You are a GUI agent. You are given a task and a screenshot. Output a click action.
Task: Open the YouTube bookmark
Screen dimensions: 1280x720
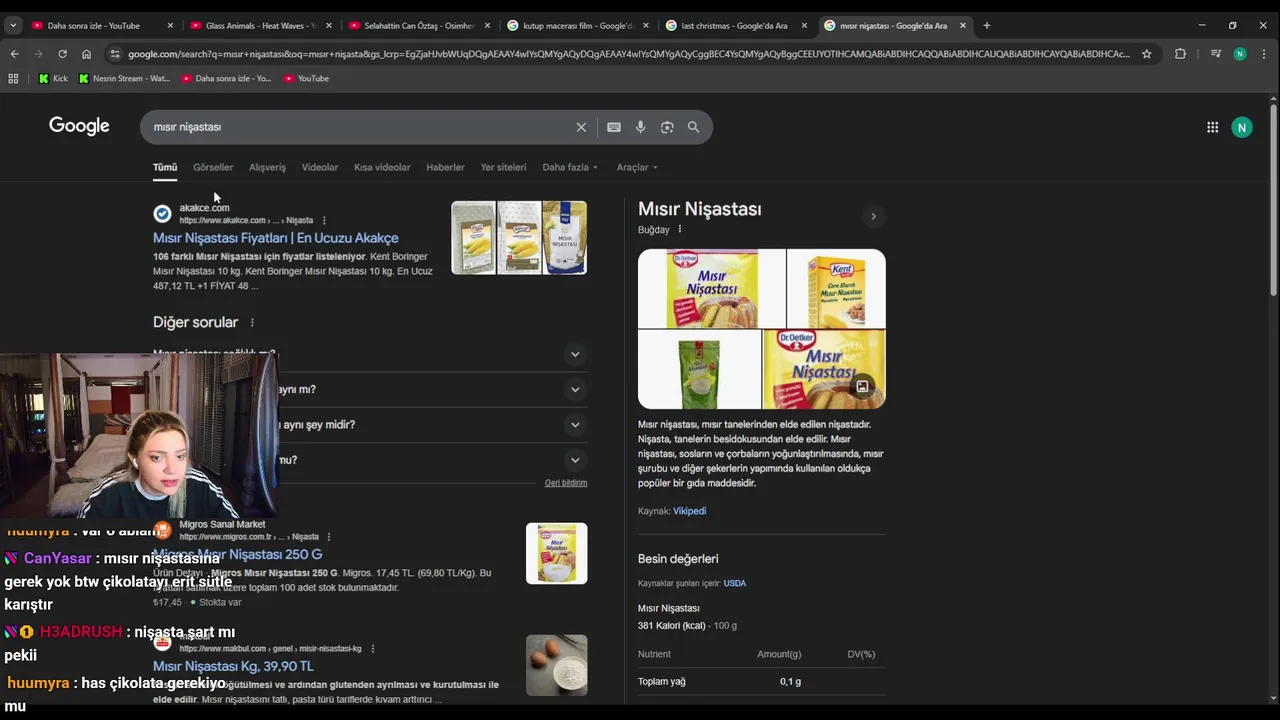306,78
